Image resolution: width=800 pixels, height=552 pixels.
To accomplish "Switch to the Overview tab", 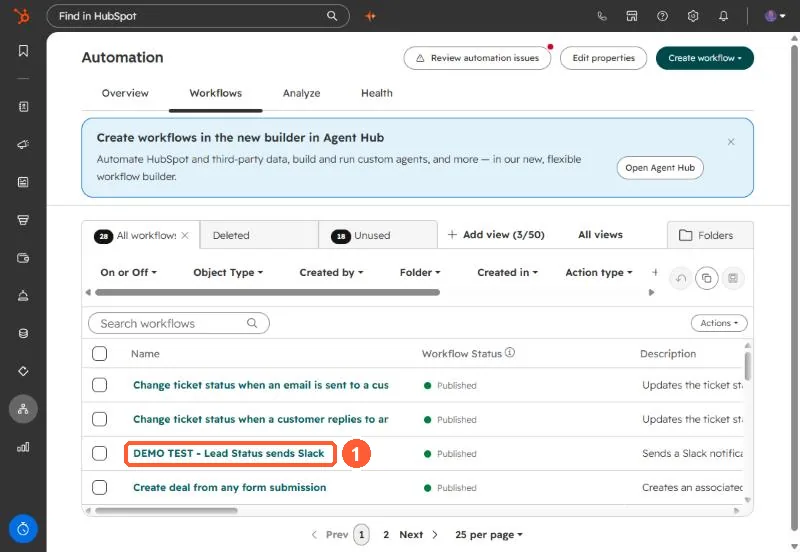I will pos(125,93).
